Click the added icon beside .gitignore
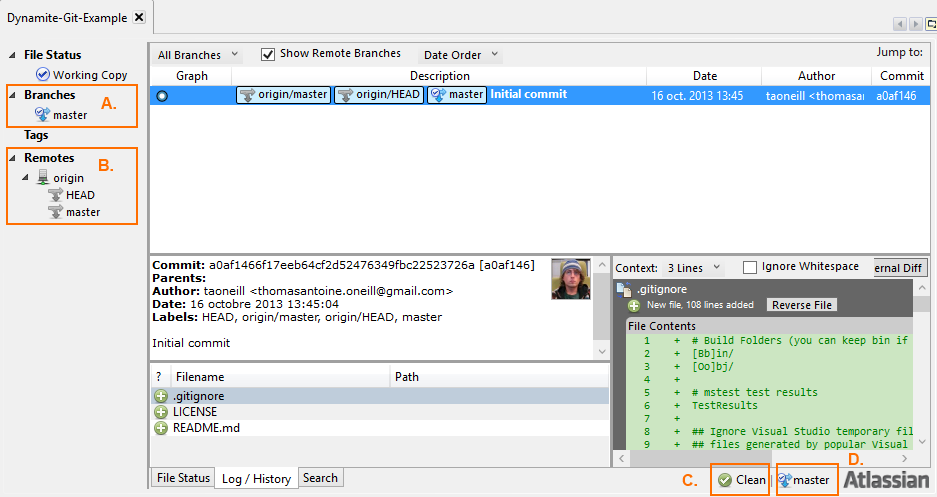 pos(161,396)
